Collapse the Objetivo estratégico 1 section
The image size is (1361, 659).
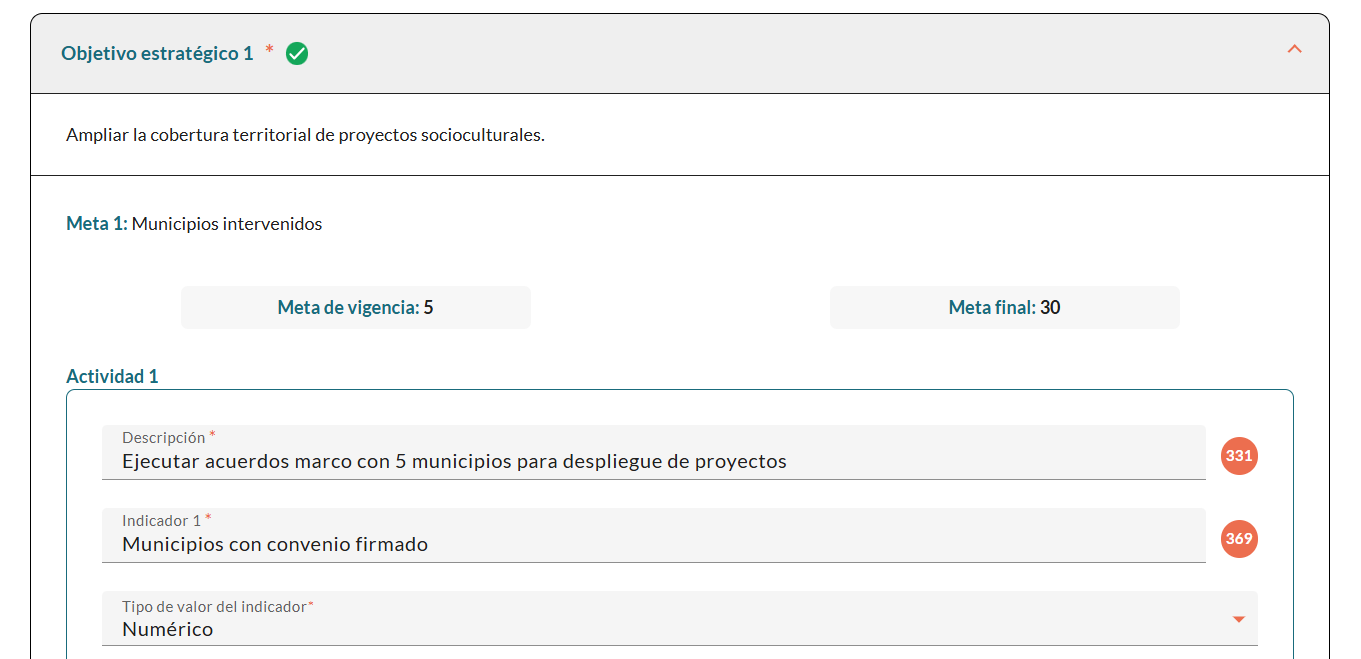(x=1295, y=48)
